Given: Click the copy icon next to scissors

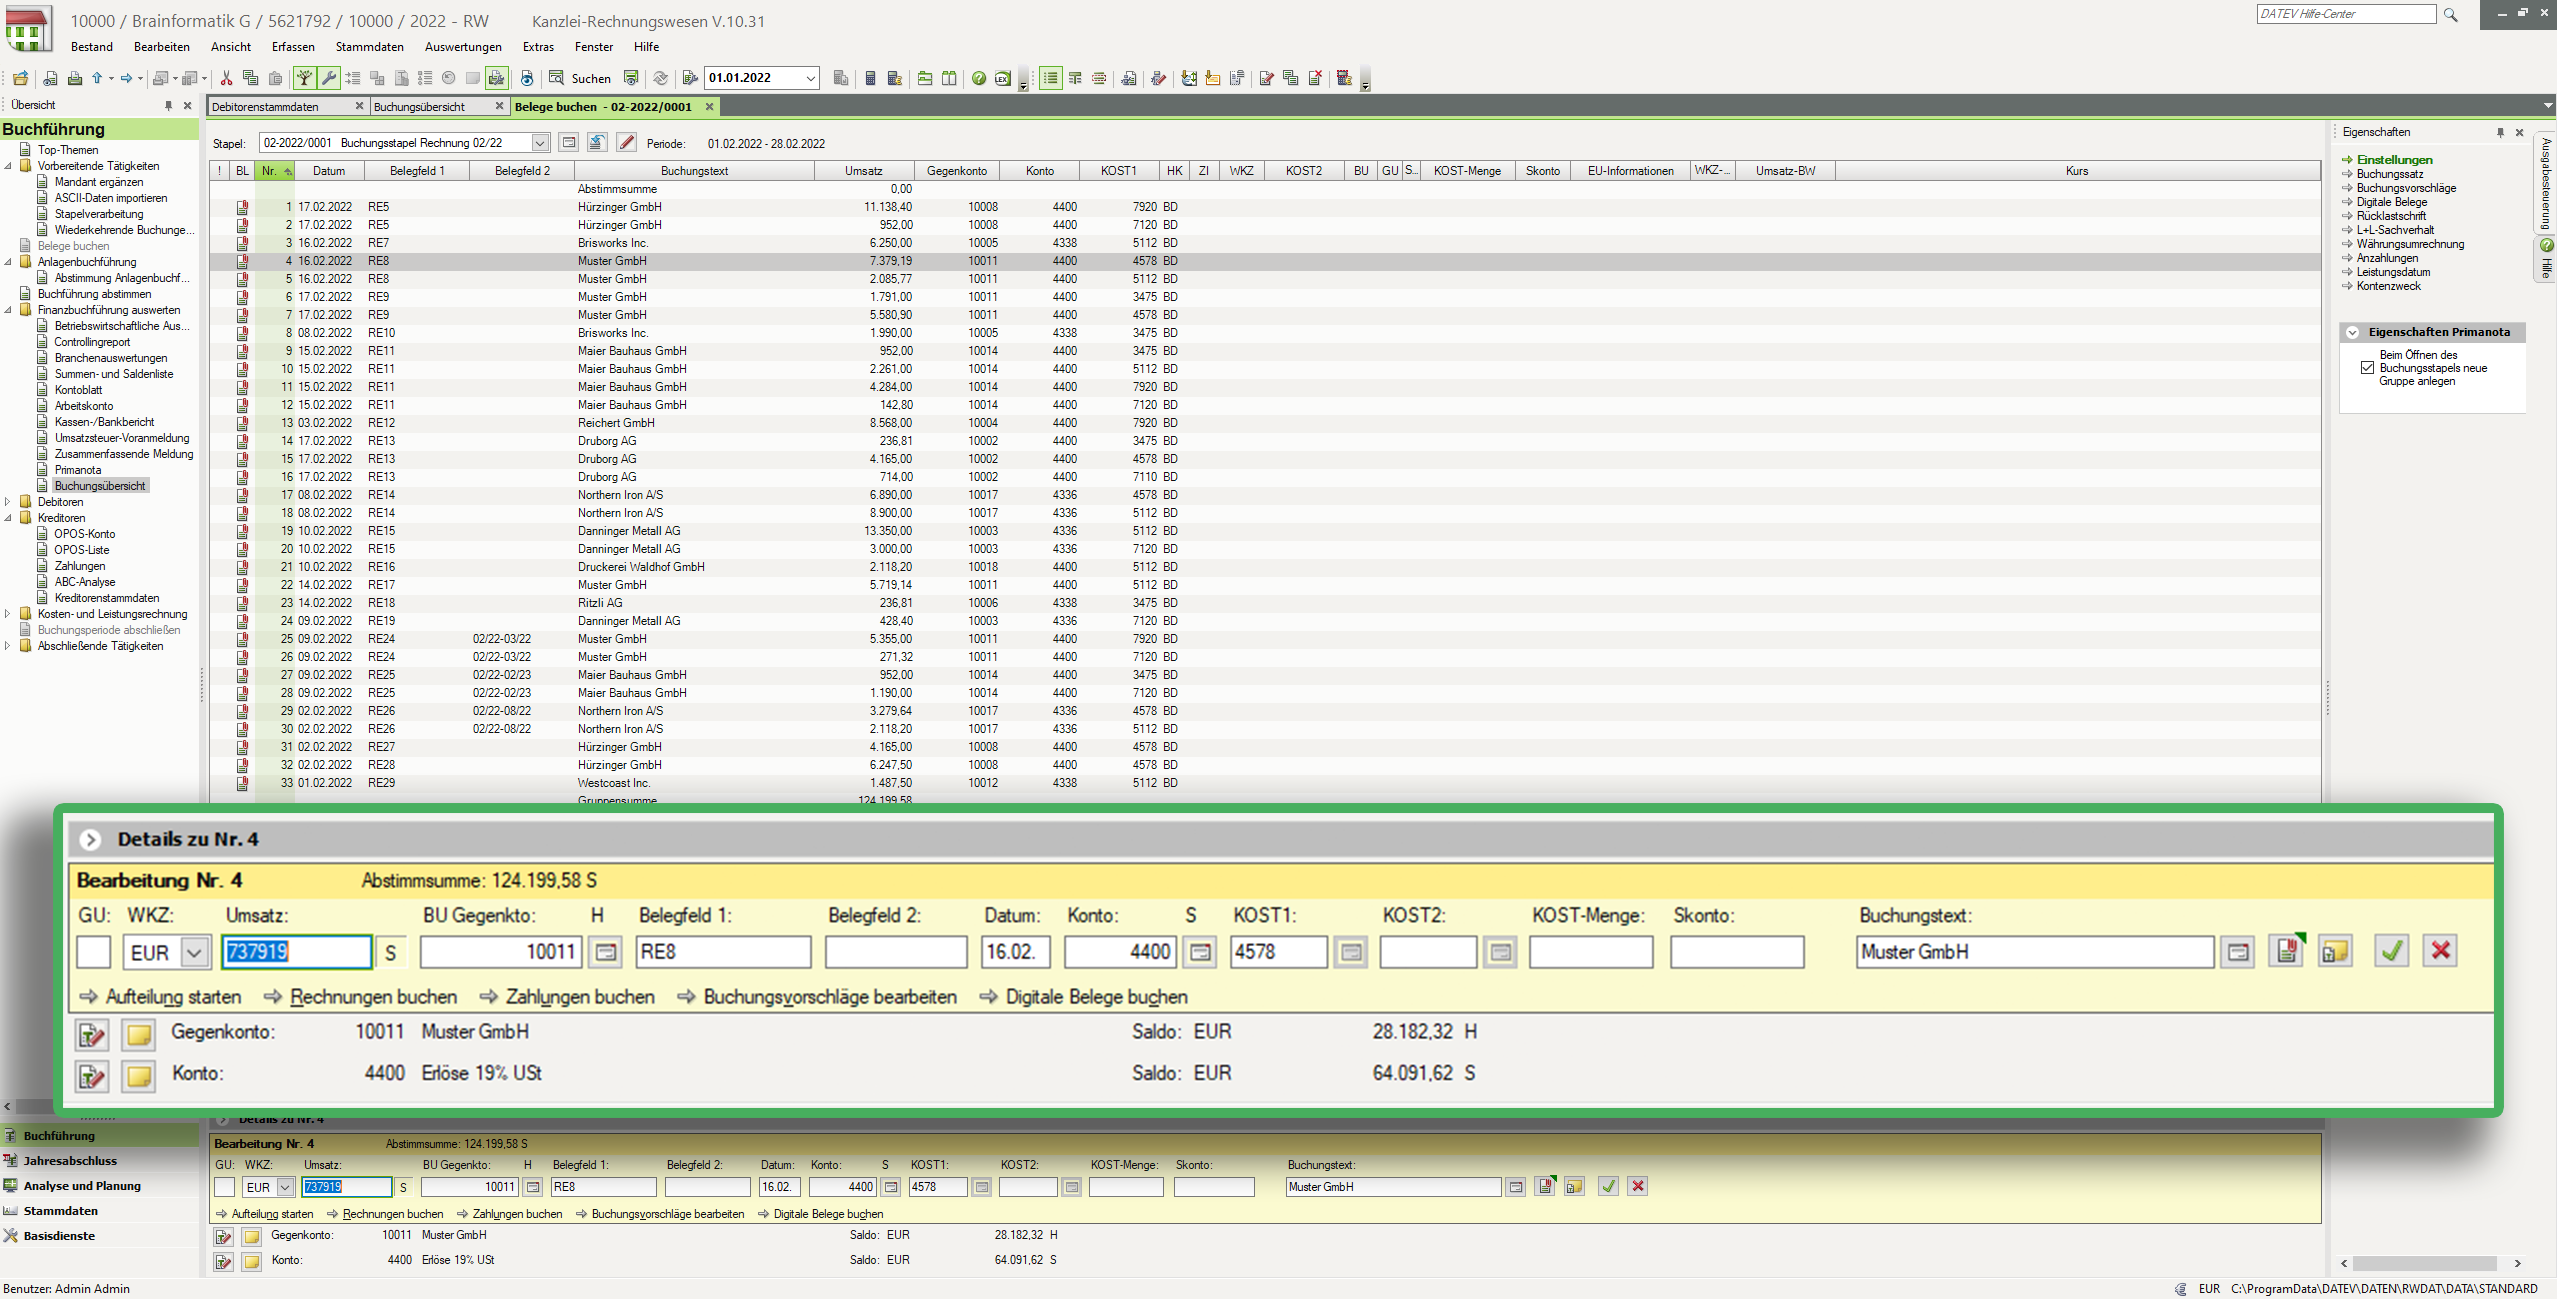Looking at the screenshot, I should 251,78.
